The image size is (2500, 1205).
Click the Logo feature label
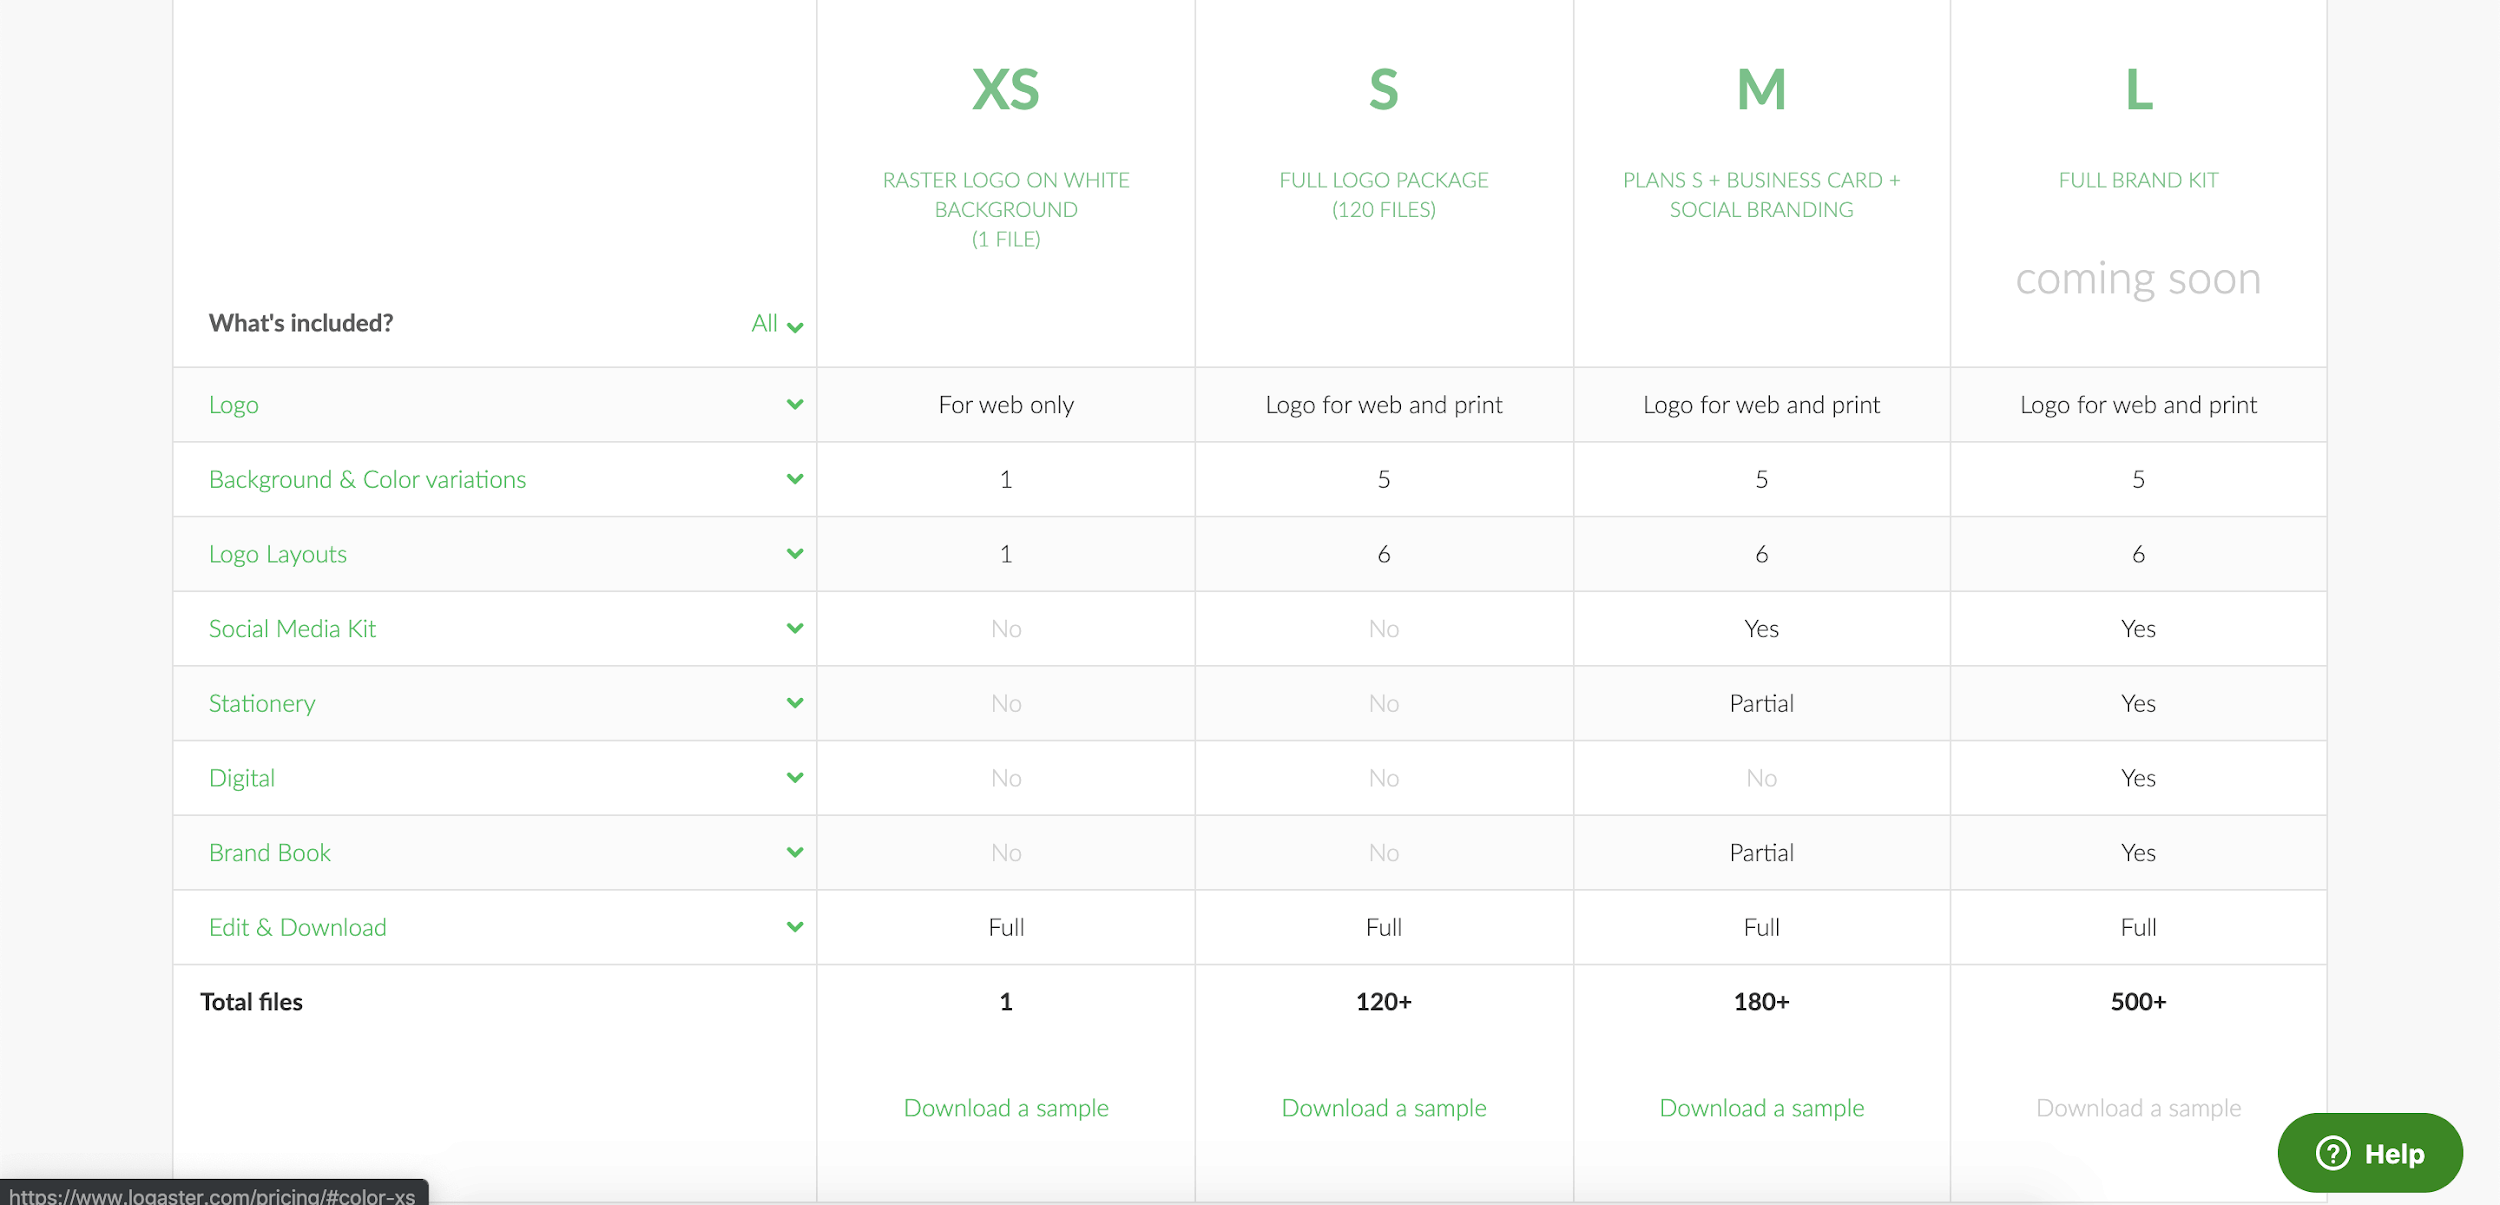[x=234, y=405]
